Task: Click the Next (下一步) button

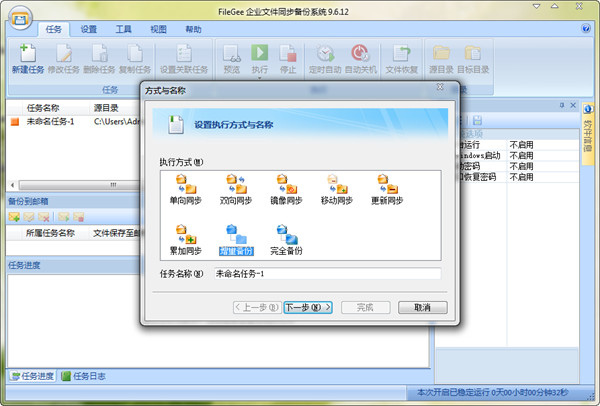Action: coord(308,307)
